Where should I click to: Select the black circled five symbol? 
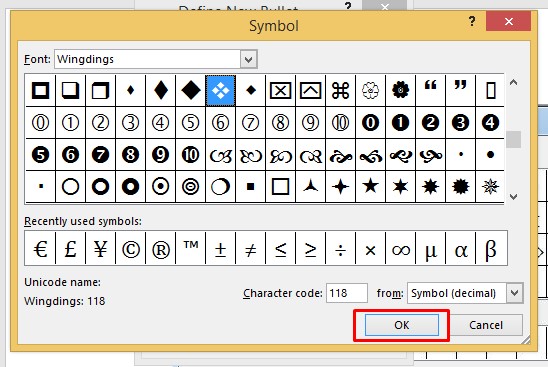click(41, 155)
